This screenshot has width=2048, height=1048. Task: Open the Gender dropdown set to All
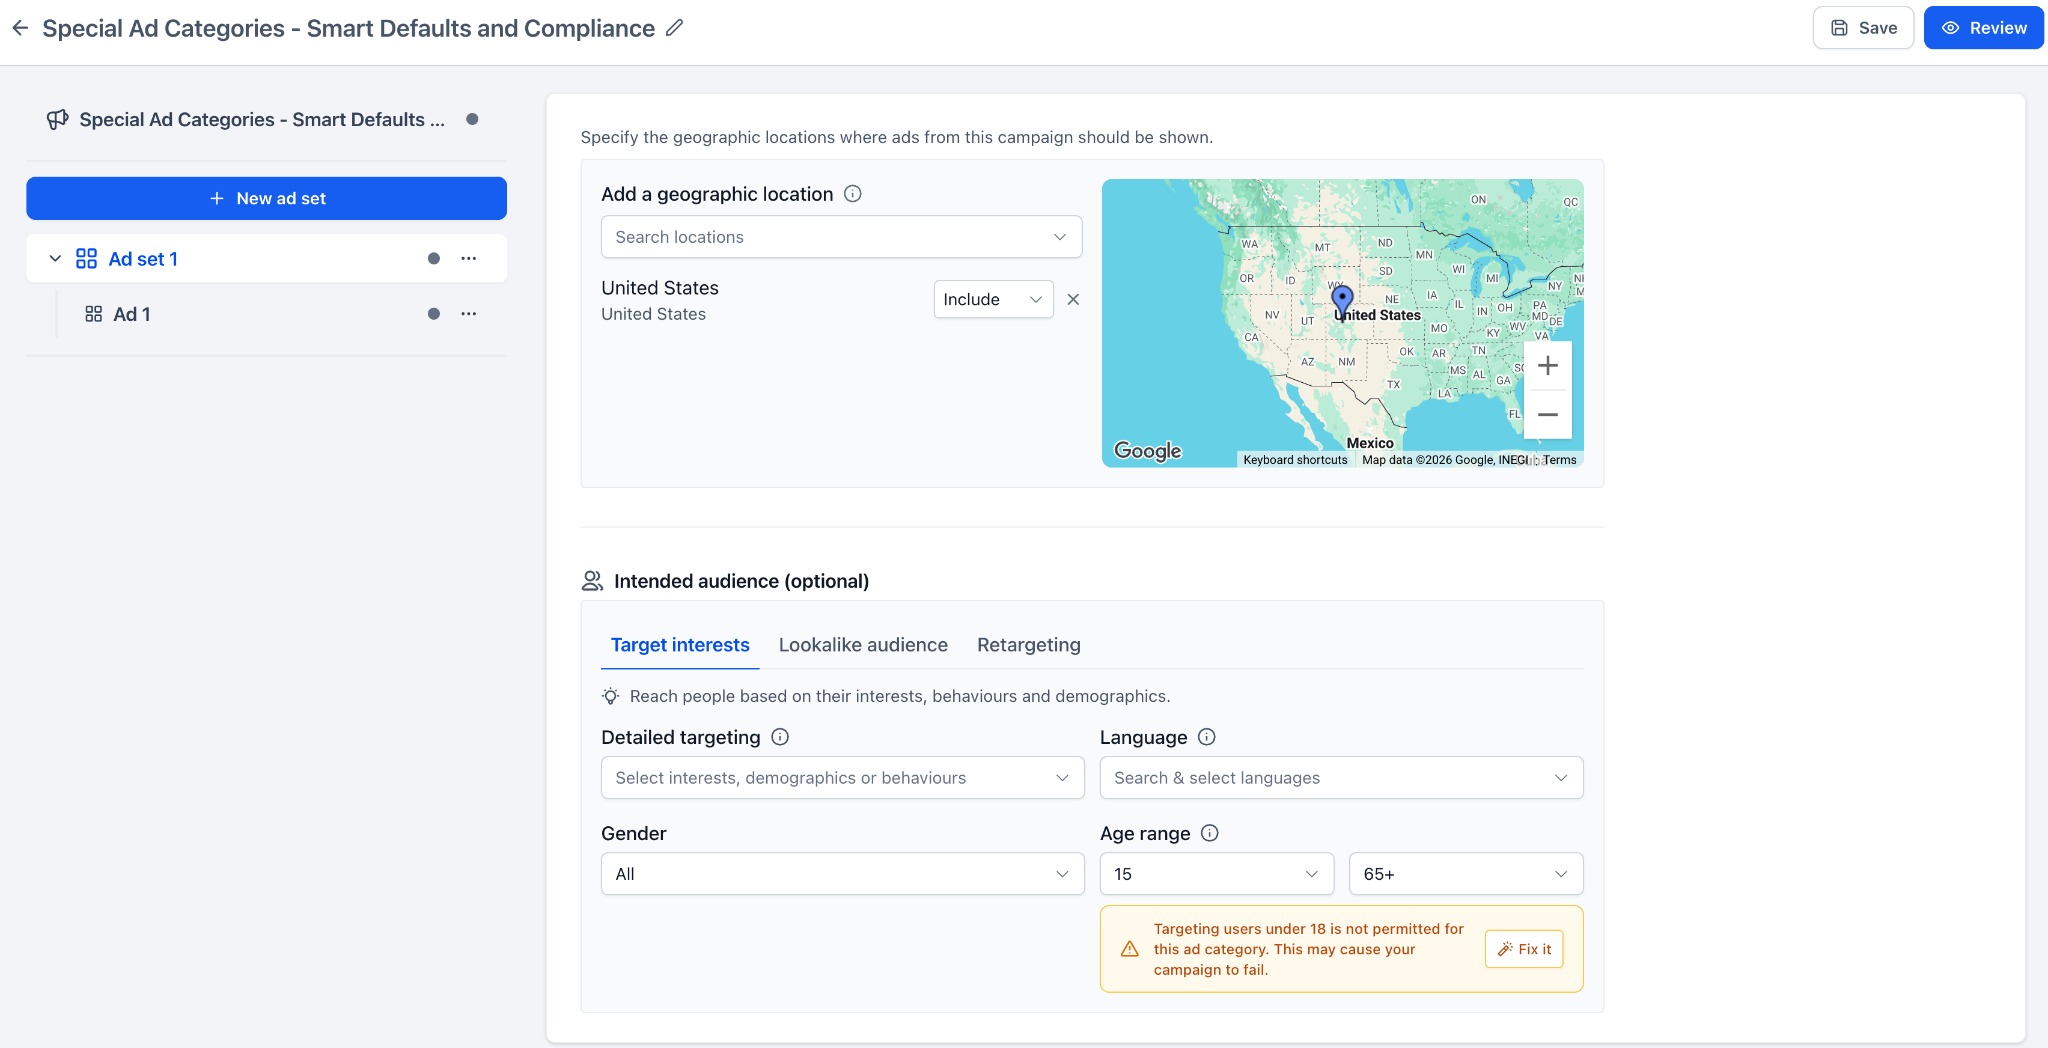[842, 874]
